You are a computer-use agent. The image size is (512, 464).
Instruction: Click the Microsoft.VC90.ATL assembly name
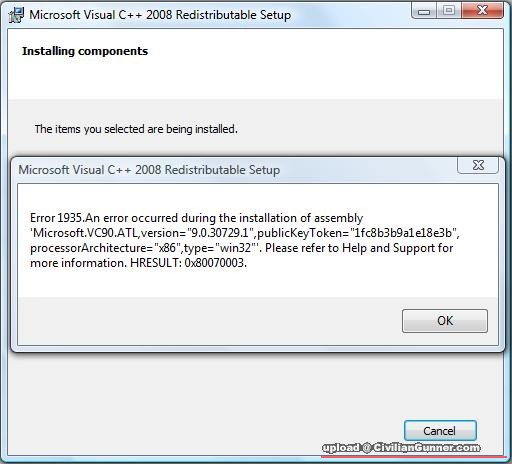[85, 233]
